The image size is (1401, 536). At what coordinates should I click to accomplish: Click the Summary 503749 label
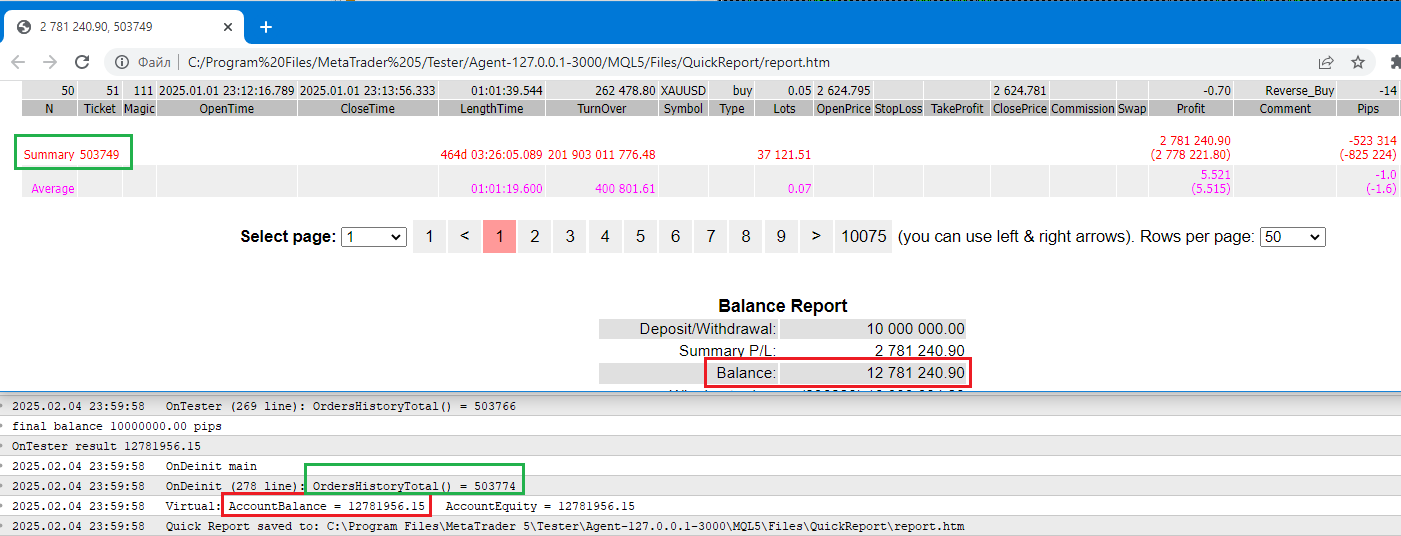pos(71,154)
